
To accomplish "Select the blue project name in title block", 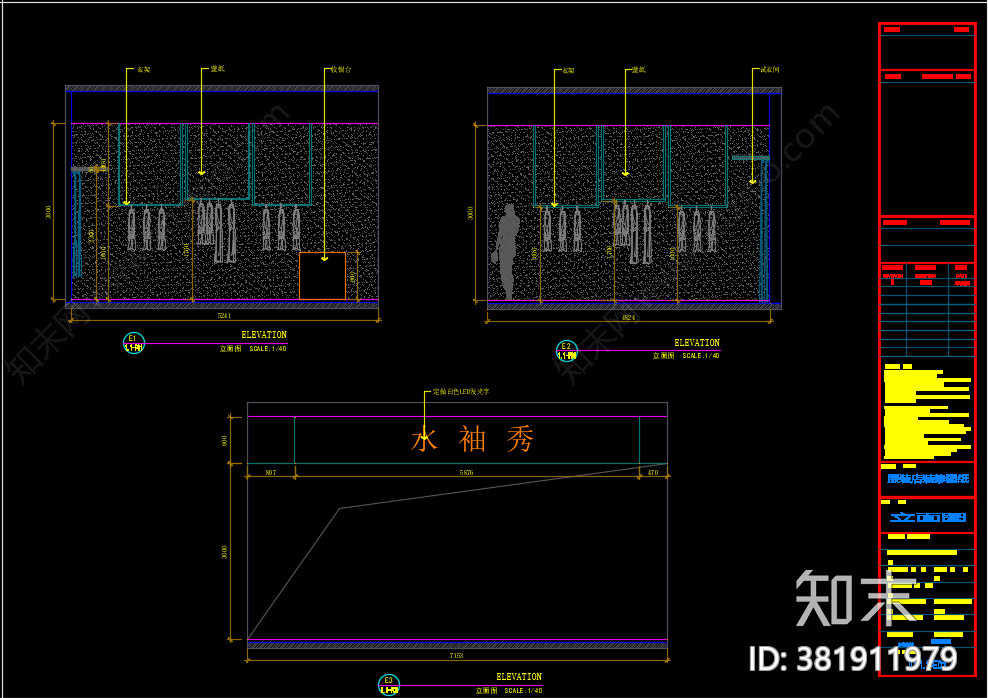I will (x=928, y=479).
